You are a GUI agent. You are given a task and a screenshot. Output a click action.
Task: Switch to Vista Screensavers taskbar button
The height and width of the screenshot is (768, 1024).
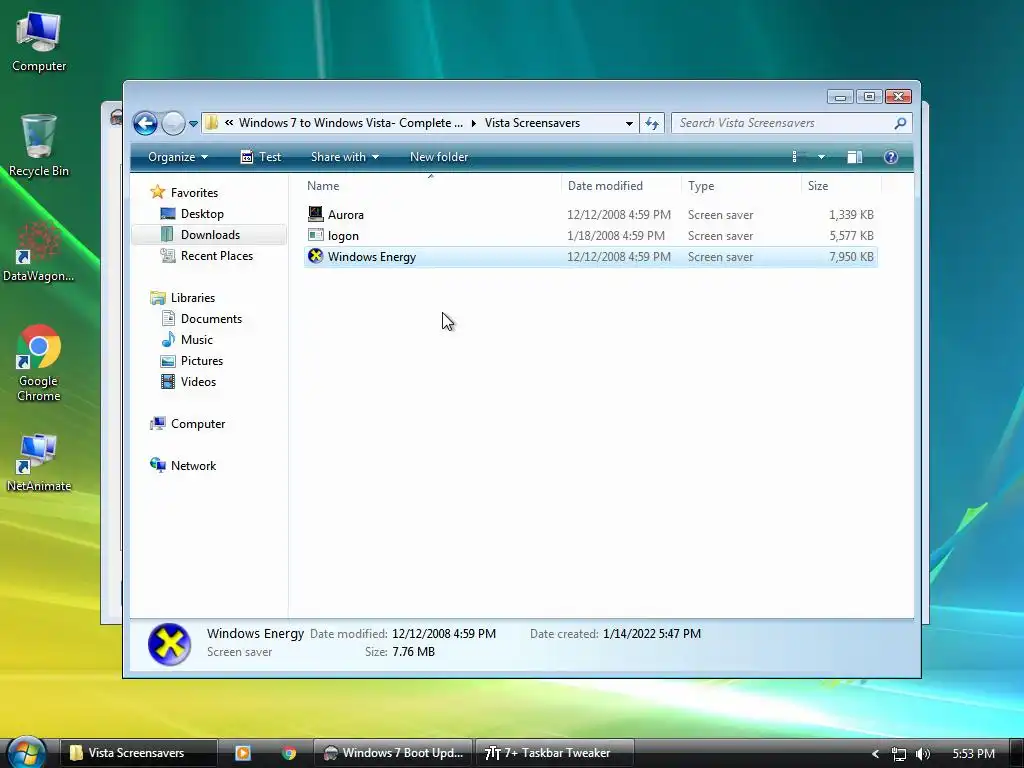pos(138,753)
